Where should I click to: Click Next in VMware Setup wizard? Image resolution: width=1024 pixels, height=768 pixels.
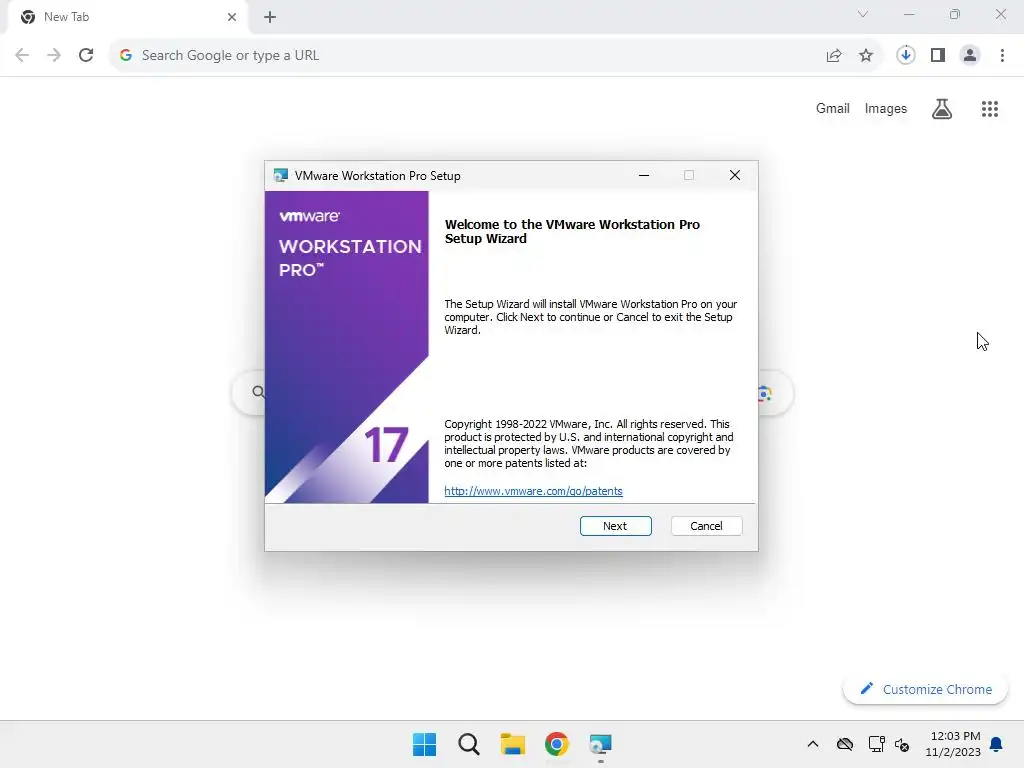pyautogui.click(x=615, y=526)
